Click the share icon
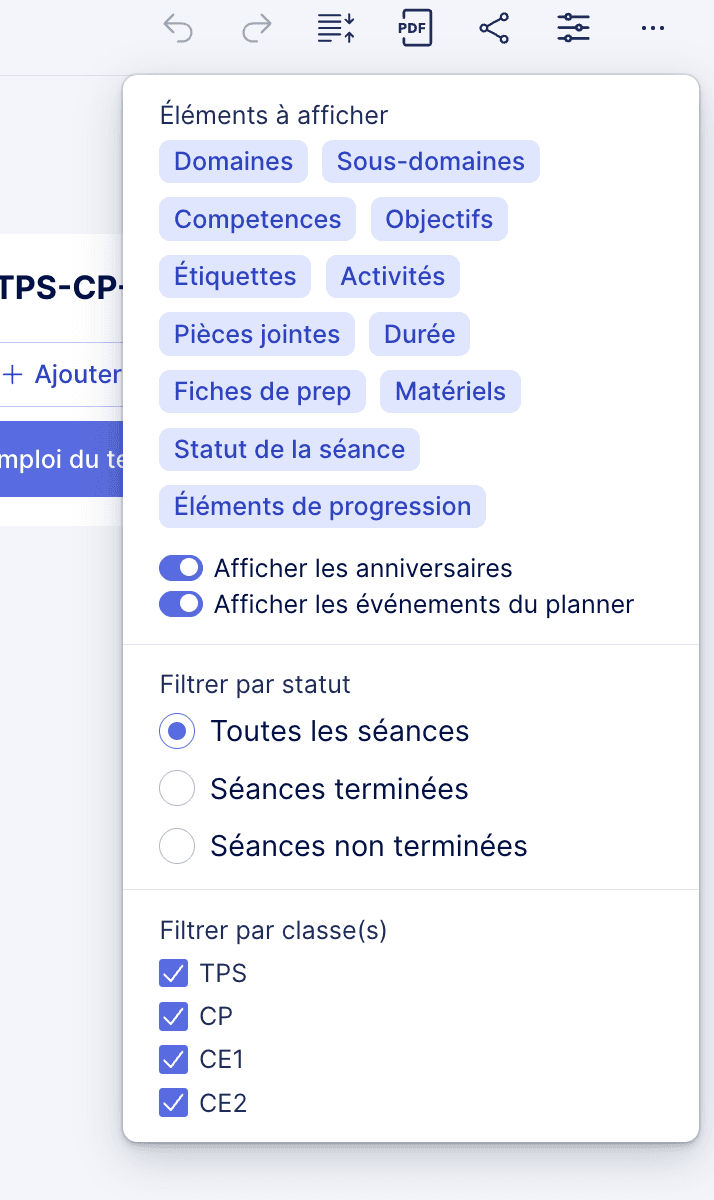 coord(494,28)
